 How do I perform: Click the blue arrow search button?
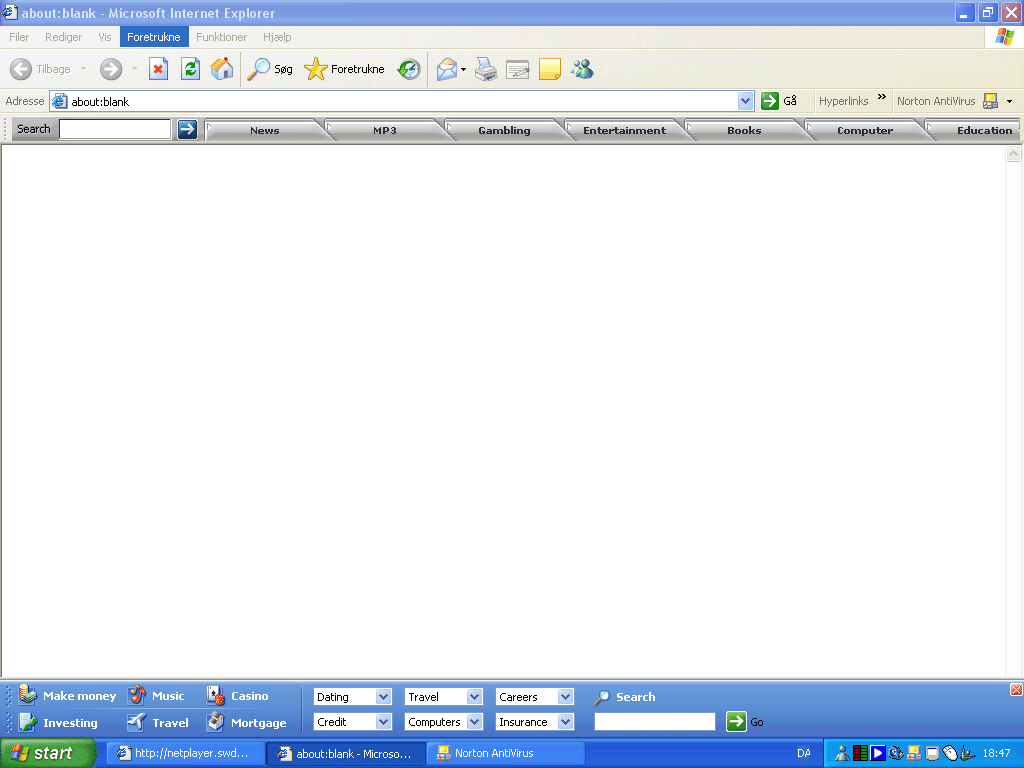187,129
